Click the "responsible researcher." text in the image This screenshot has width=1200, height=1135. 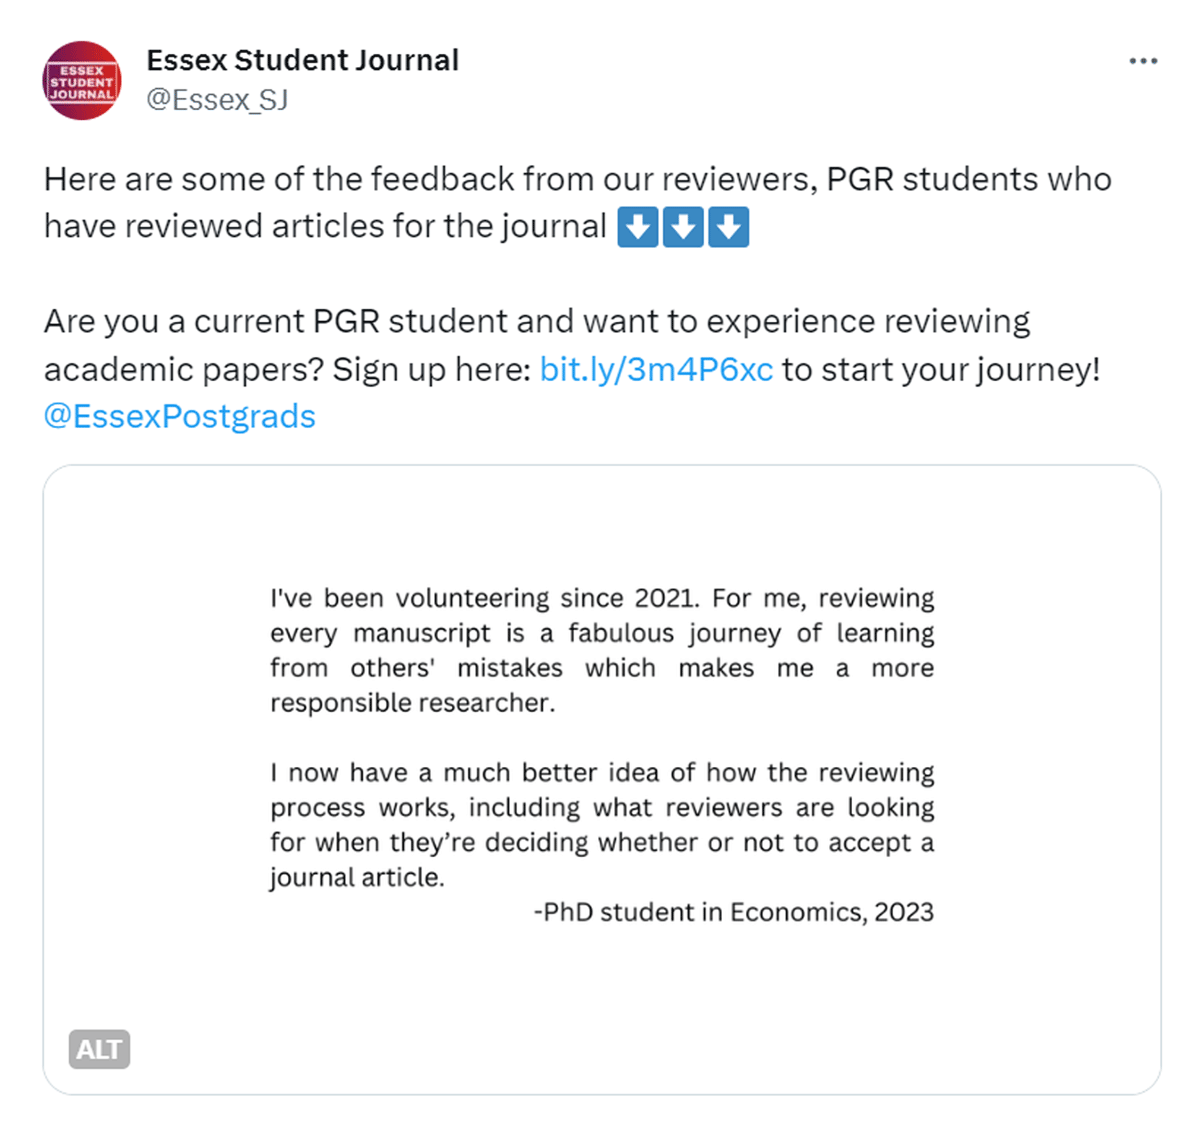point(412,703)
